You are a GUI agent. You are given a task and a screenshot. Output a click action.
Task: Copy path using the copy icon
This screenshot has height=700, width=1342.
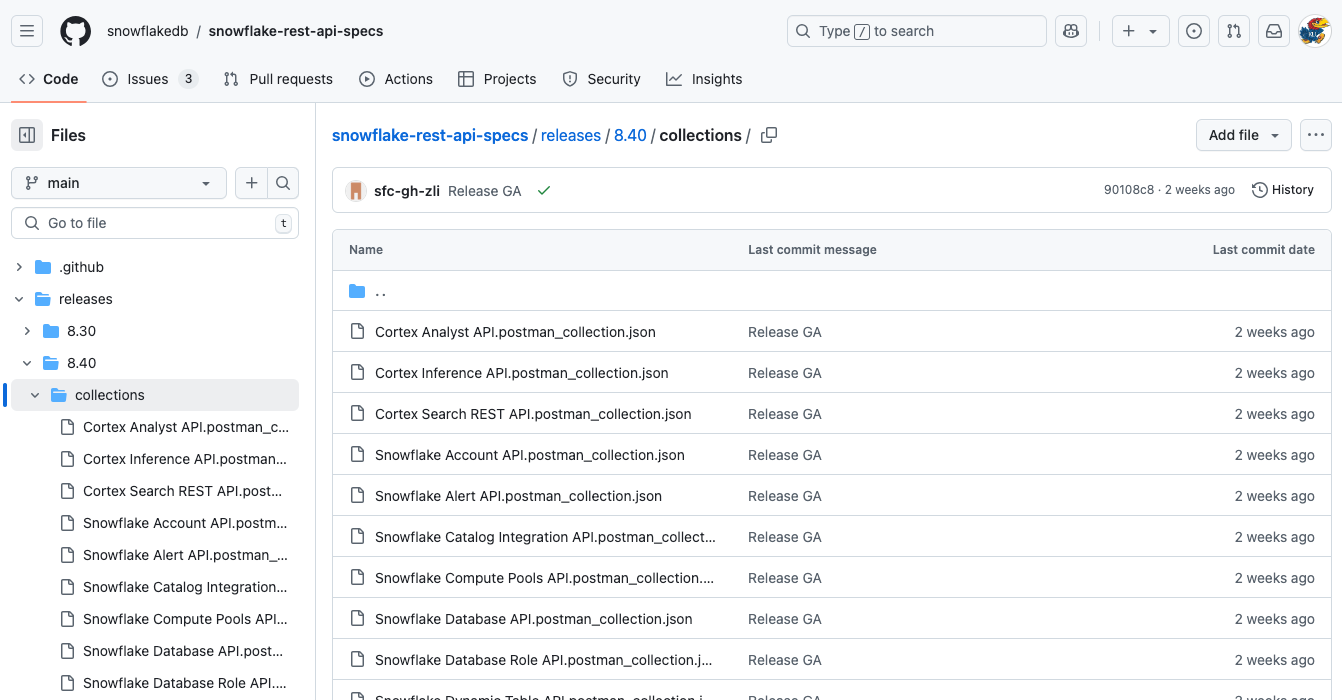click(769, 135)
